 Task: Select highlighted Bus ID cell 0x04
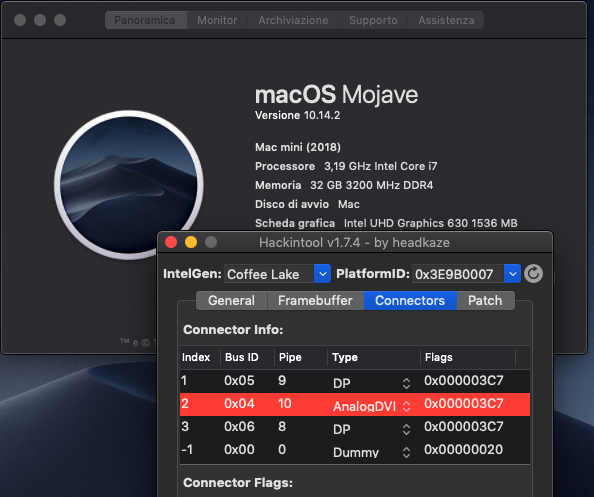click(239, 404)
